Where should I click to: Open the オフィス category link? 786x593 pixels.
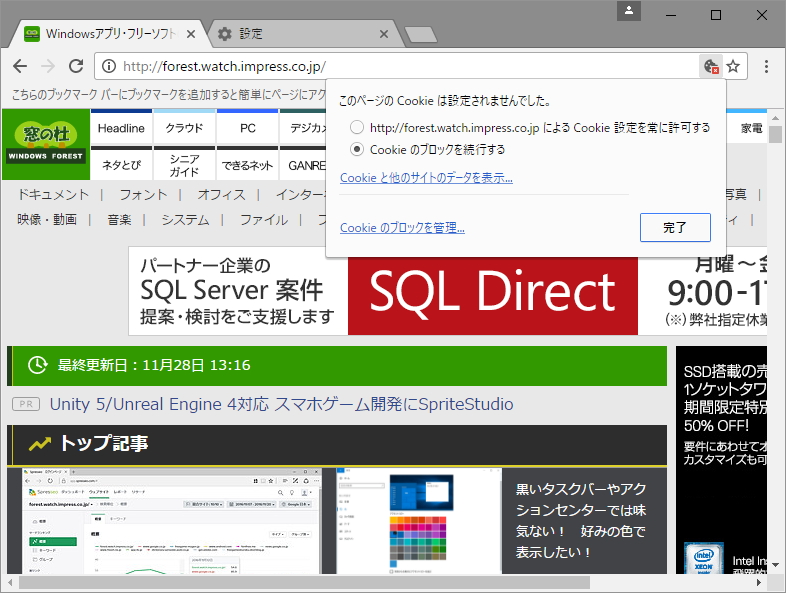tap(221, 194)
